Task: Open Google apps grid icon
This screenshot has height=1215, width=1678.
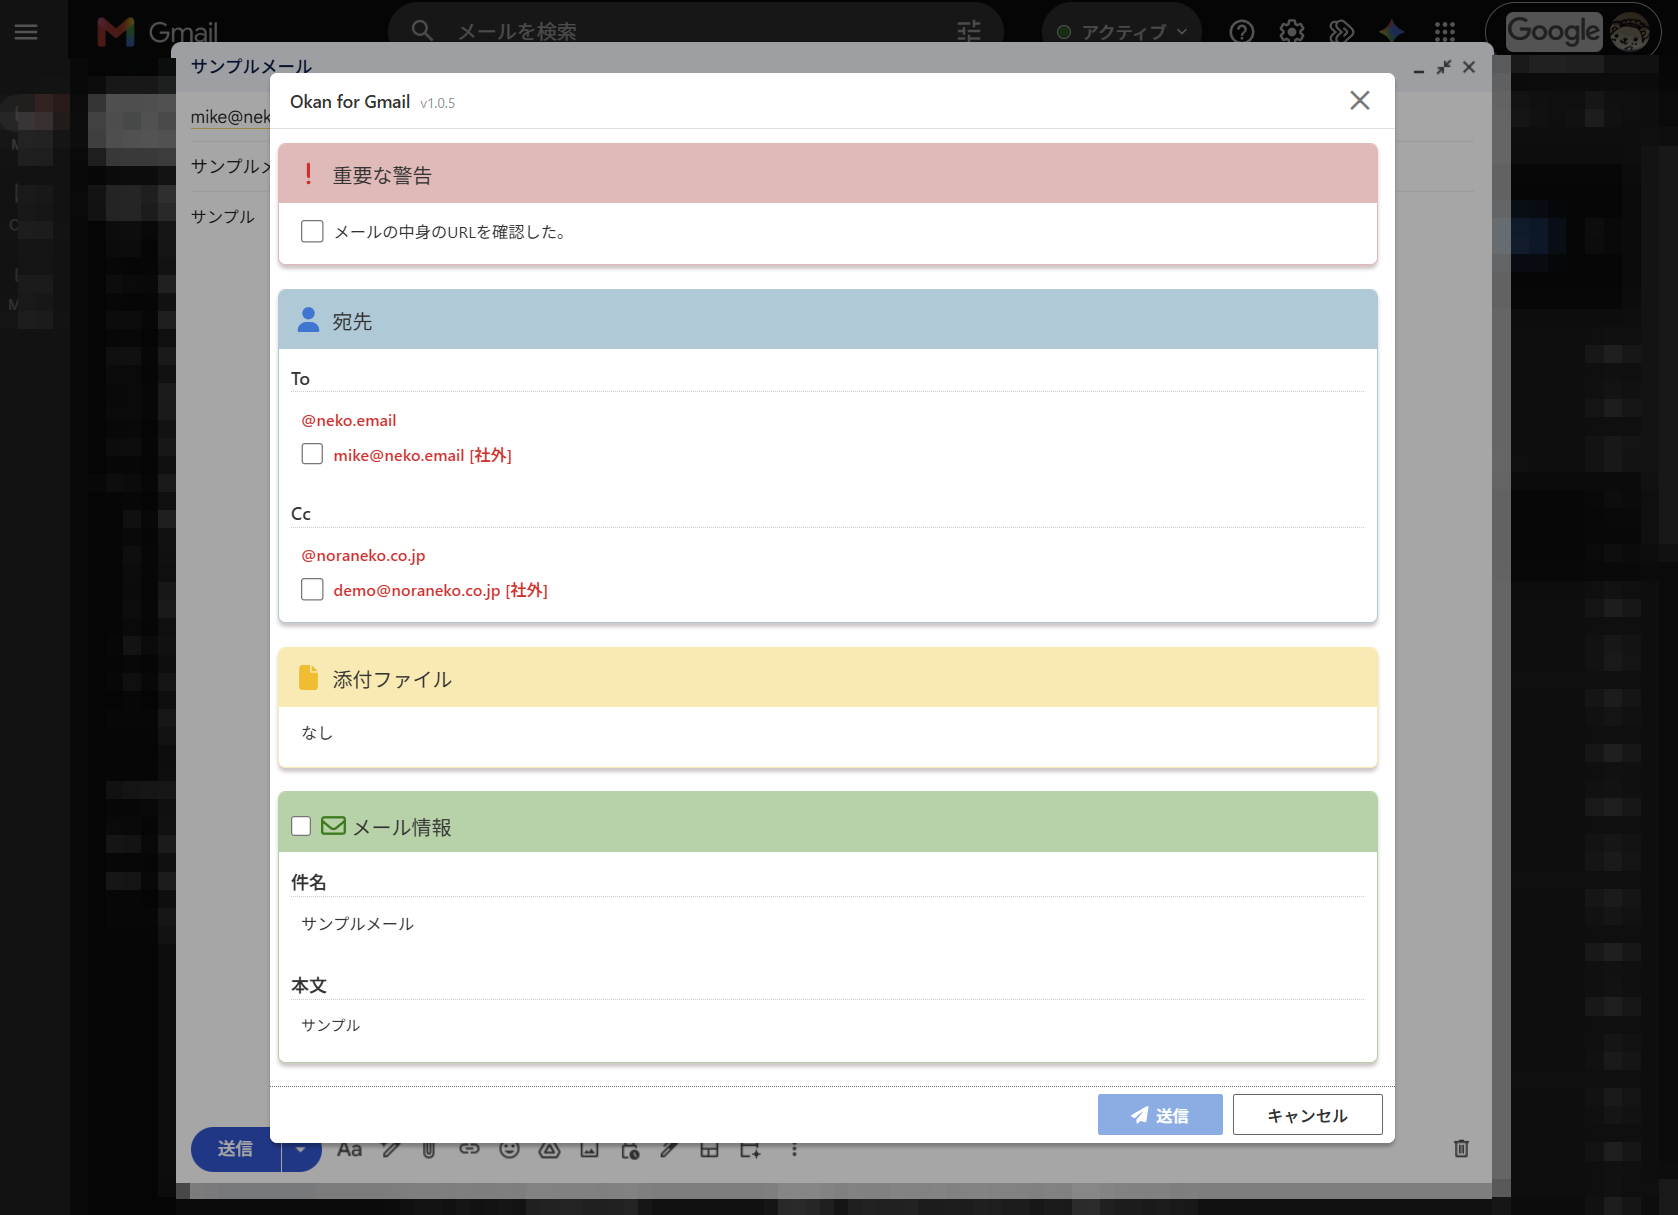Action: click(1445, 32)
